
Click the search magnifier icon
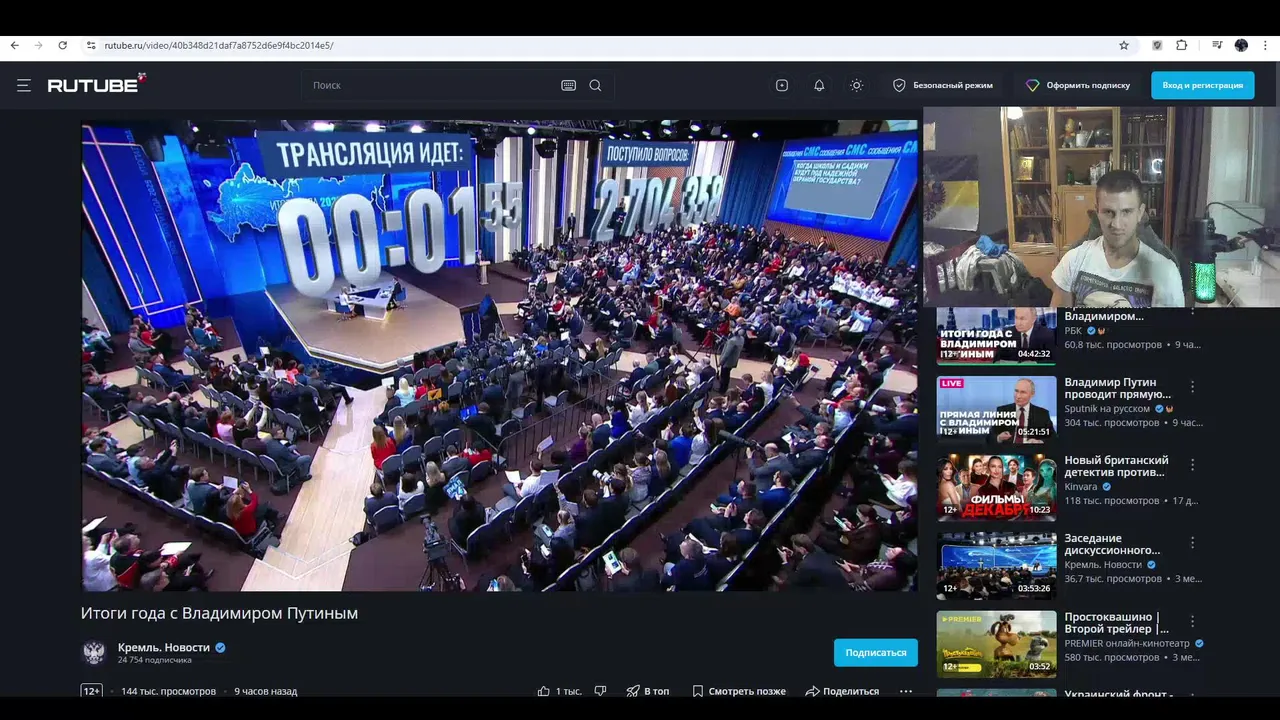point(595,85)
